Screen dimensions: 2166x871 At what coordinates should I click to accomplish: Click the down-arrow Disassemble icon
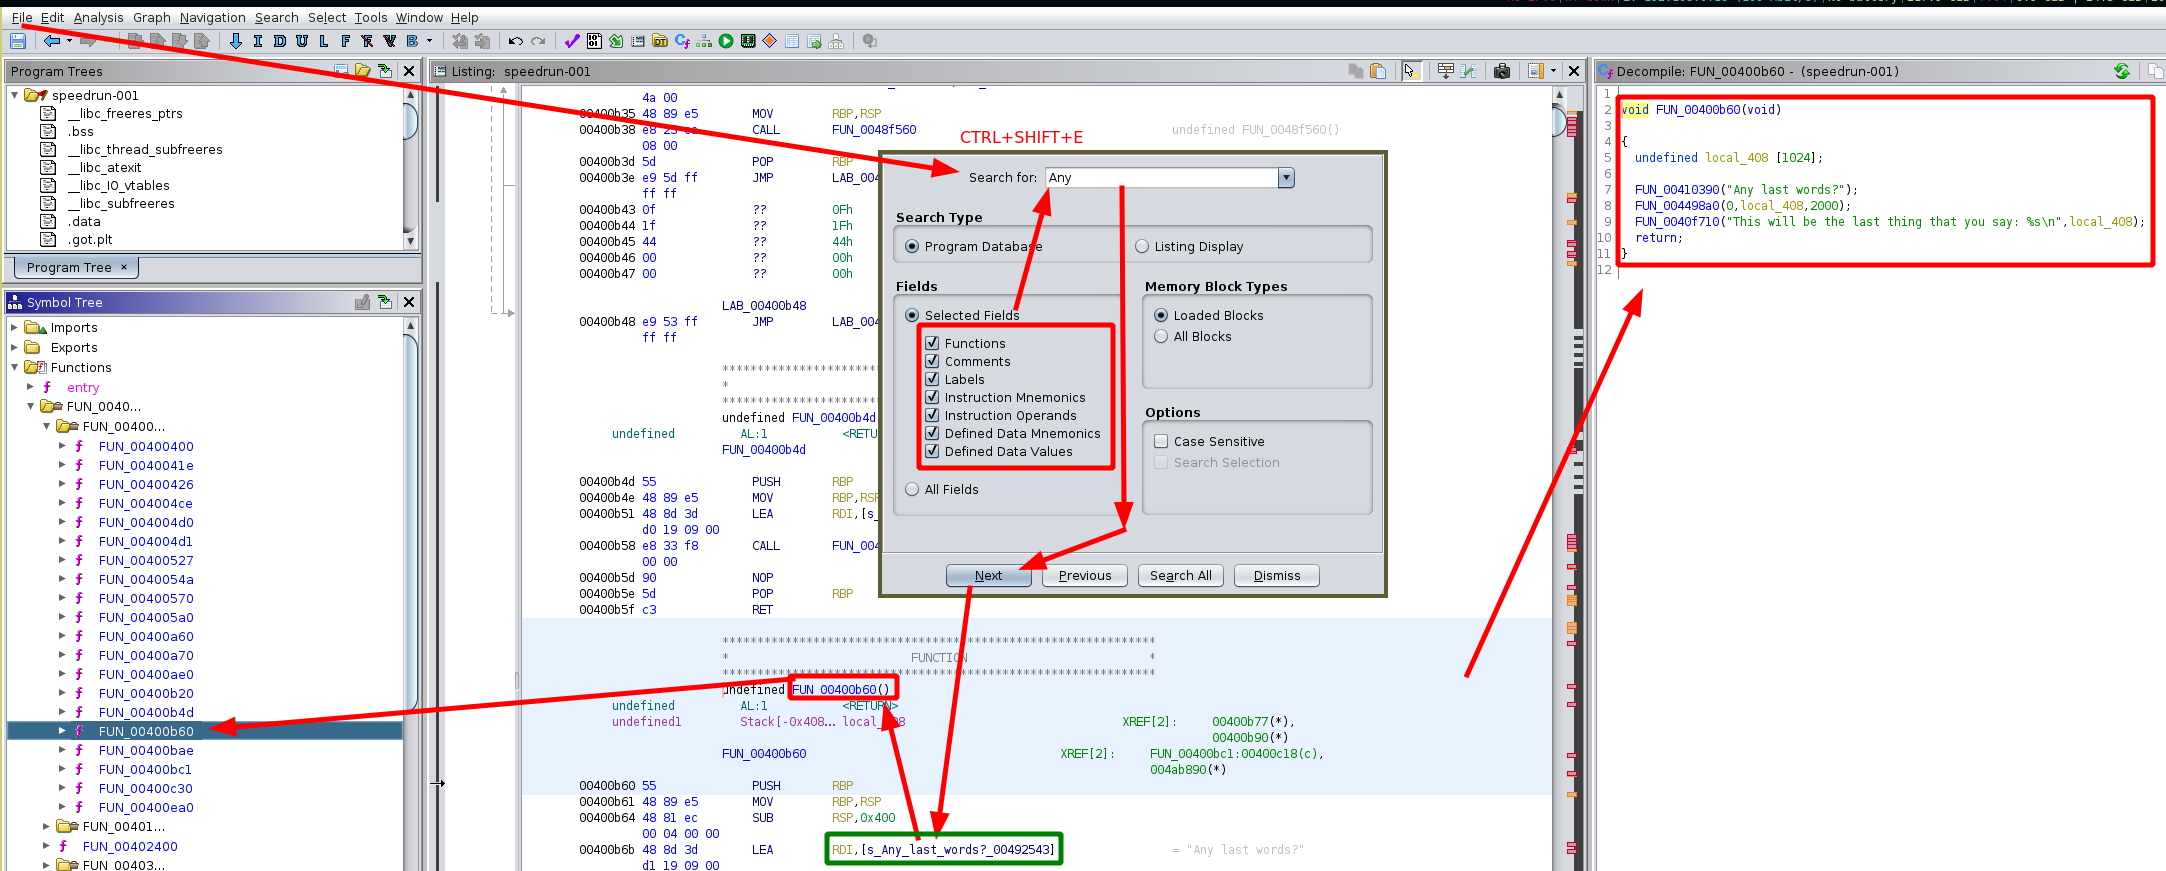click(x=236, y=41)
